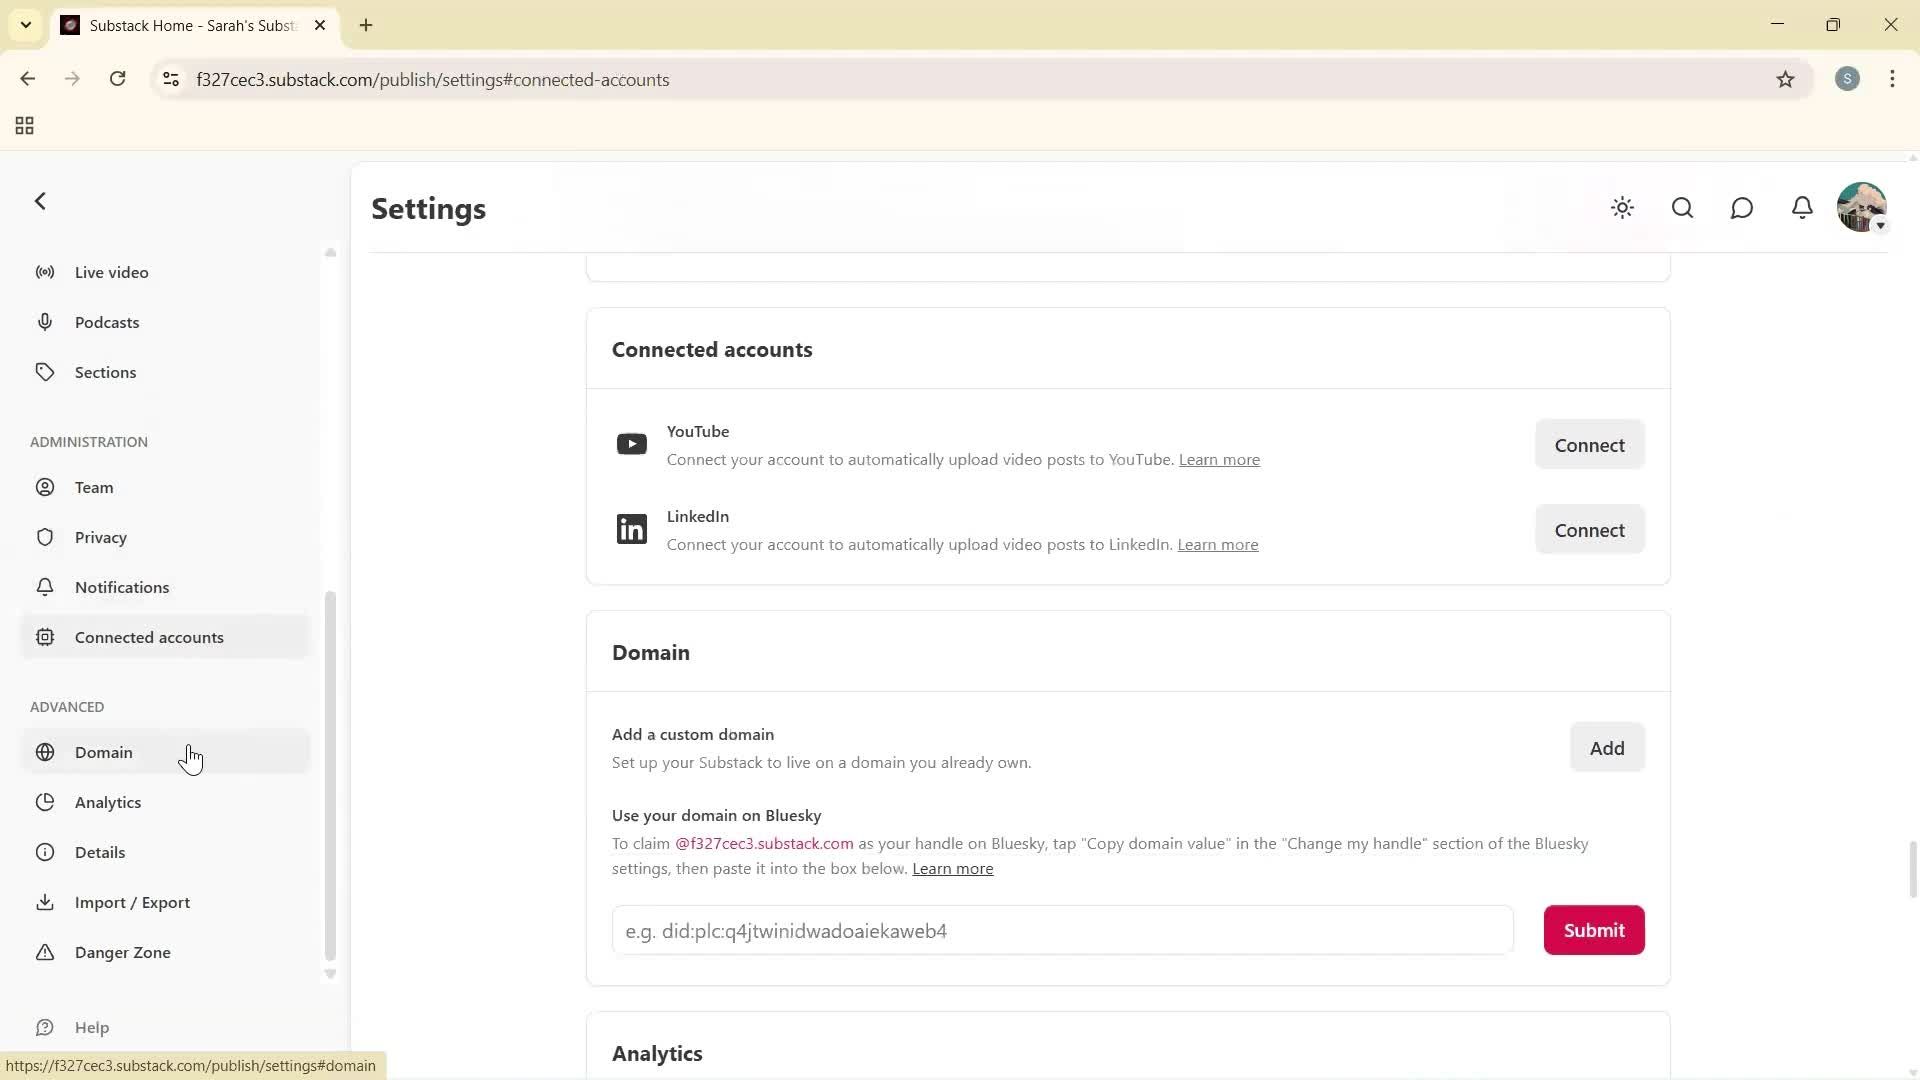Submit the Bluesky domain value
Viewport: 1920px width, 1080px height.
coord(1593,930)
